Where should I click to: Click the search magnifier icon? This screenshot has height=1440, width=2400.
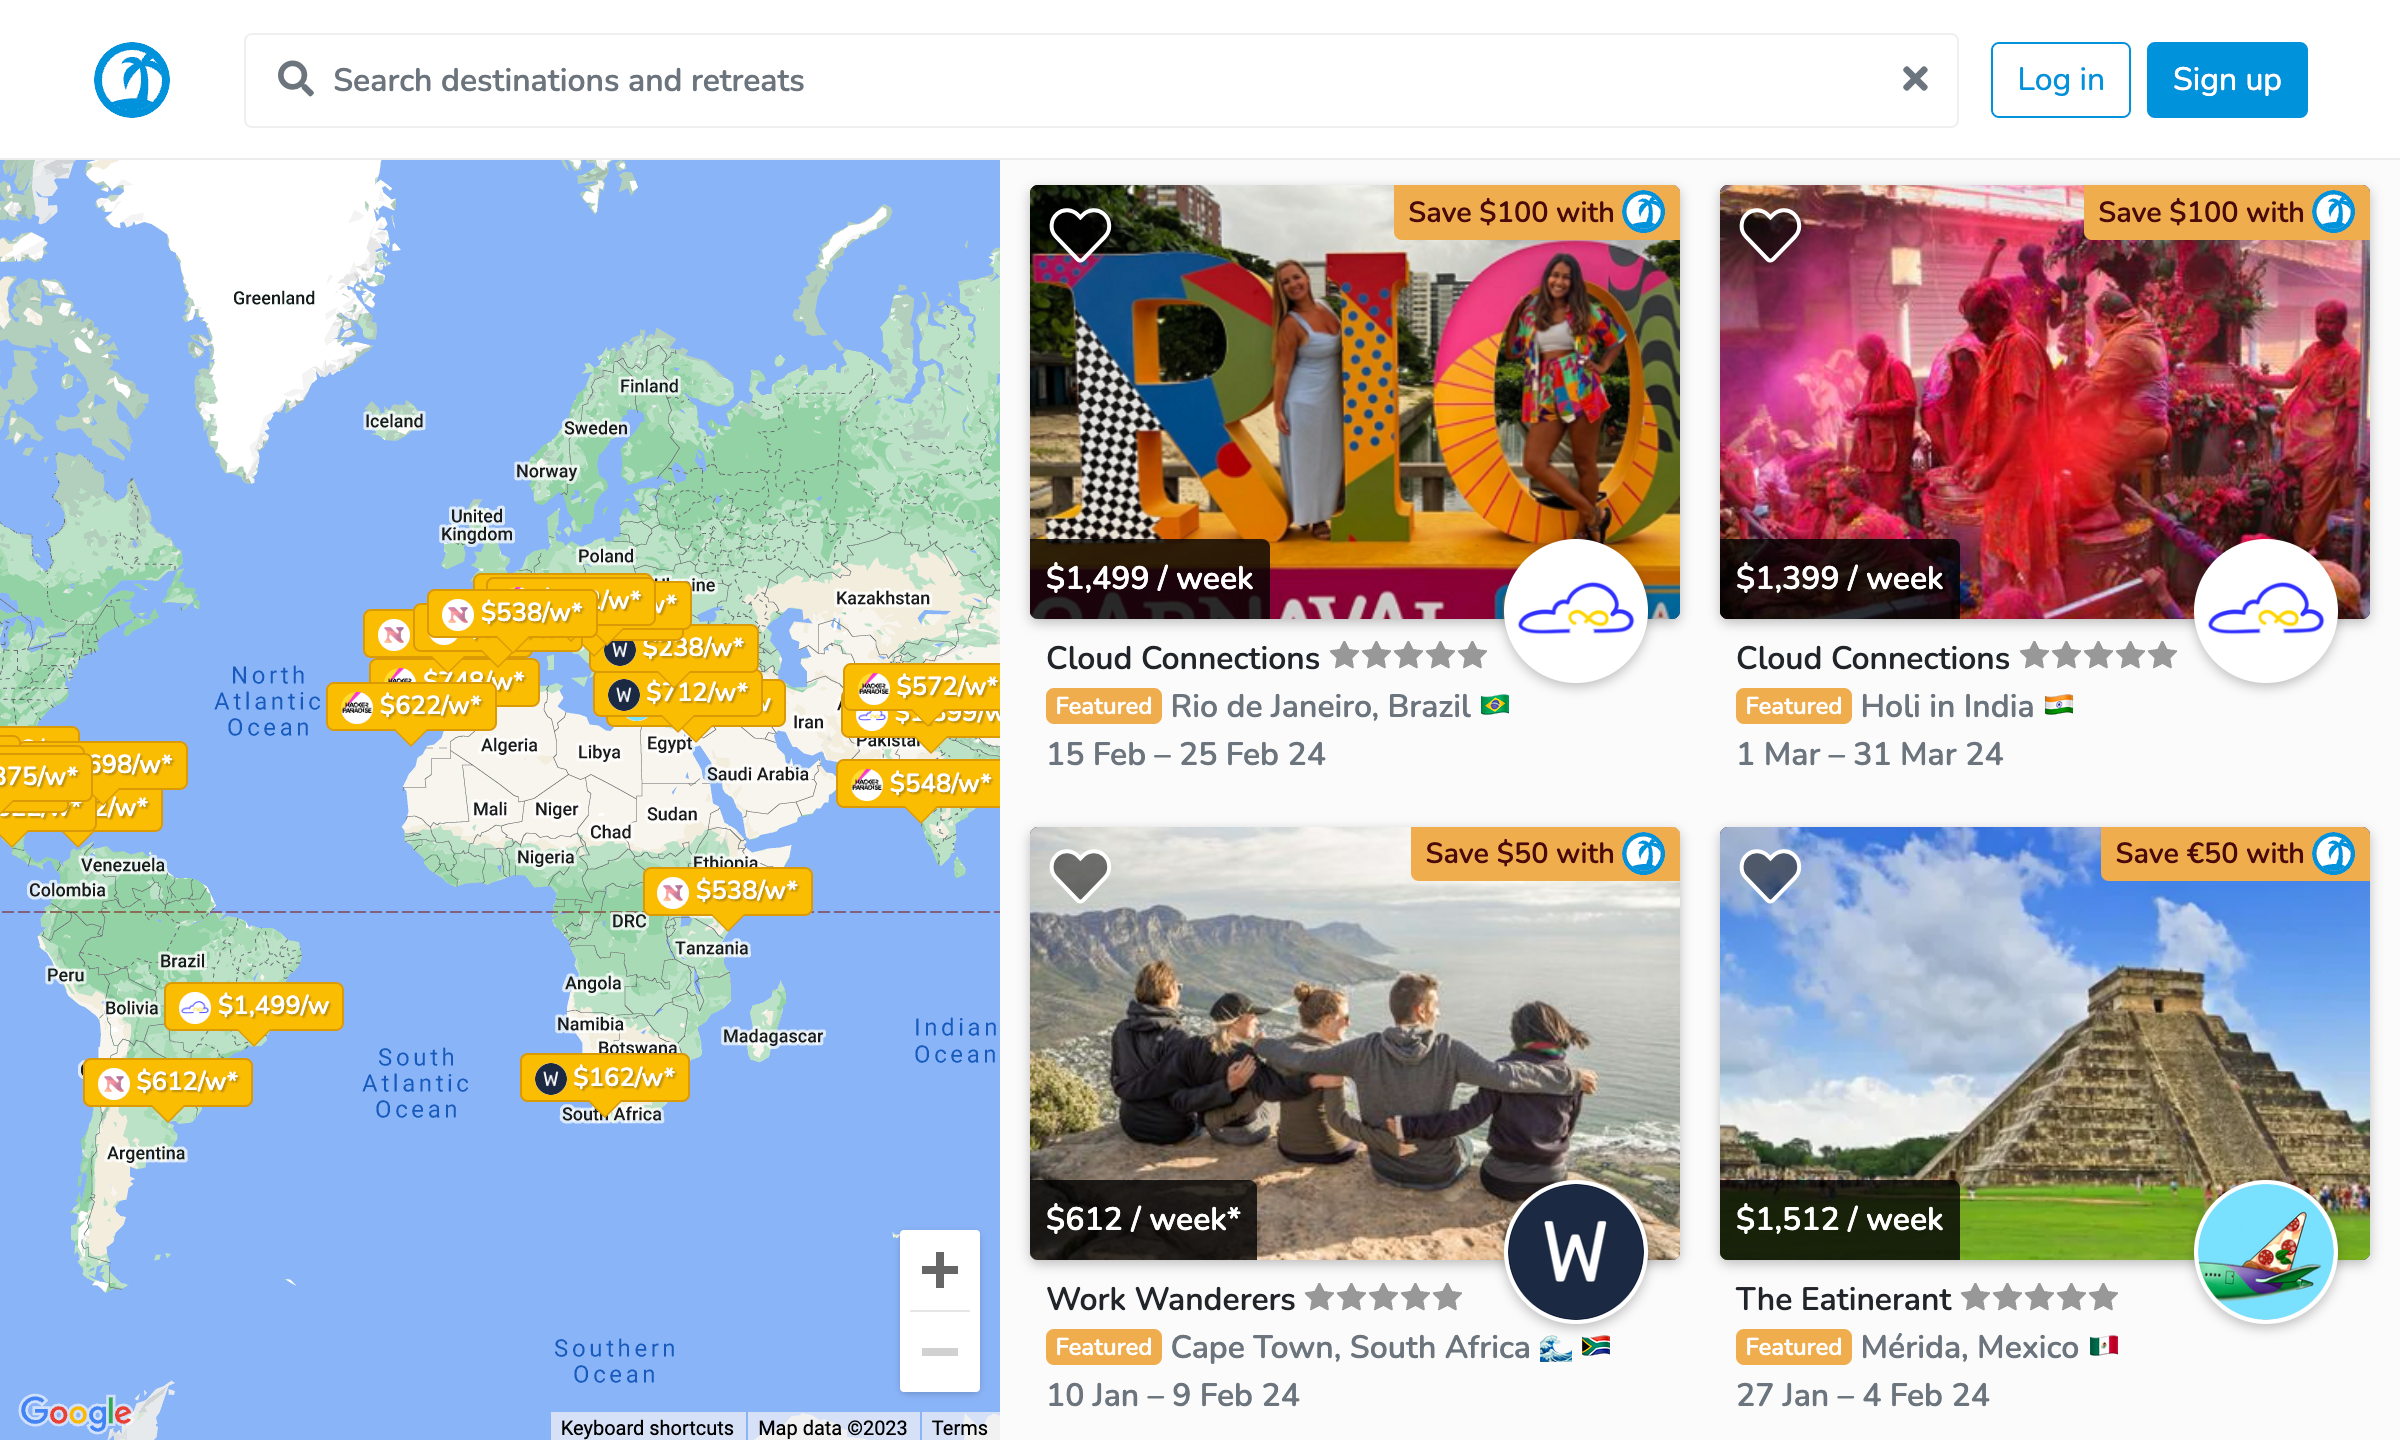[x=295, y=79]
